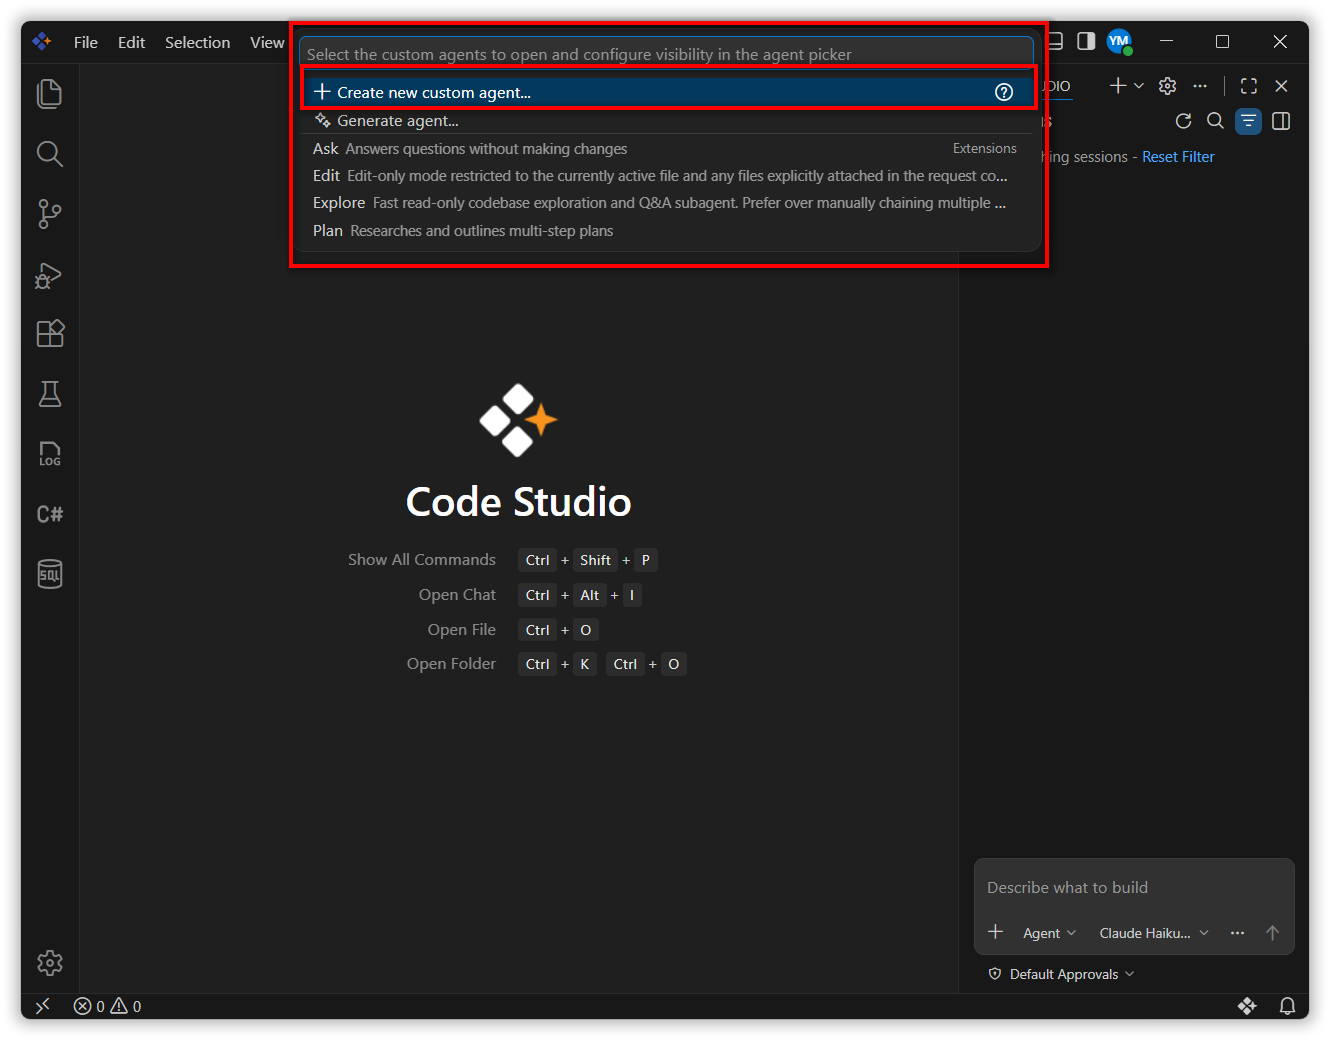Open the Claude Haiku model dropdown
The width and height of the screenshot is (1330, 1040).
(1154, 933)
